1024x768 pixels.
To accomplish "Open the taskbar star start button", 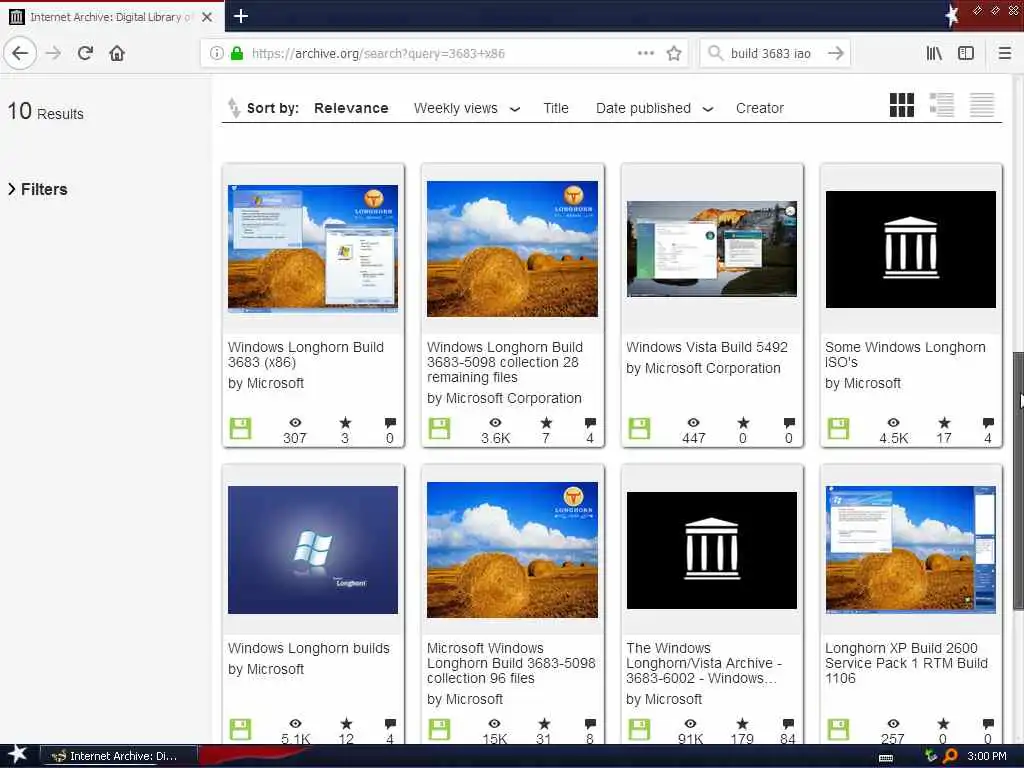I will (18, 755).
